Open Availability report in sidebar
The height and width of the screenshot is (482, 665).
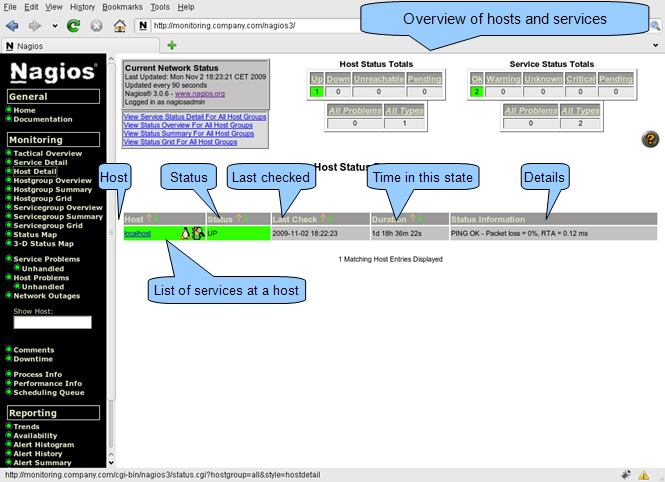pyautogui.click(x=35, y=436)
